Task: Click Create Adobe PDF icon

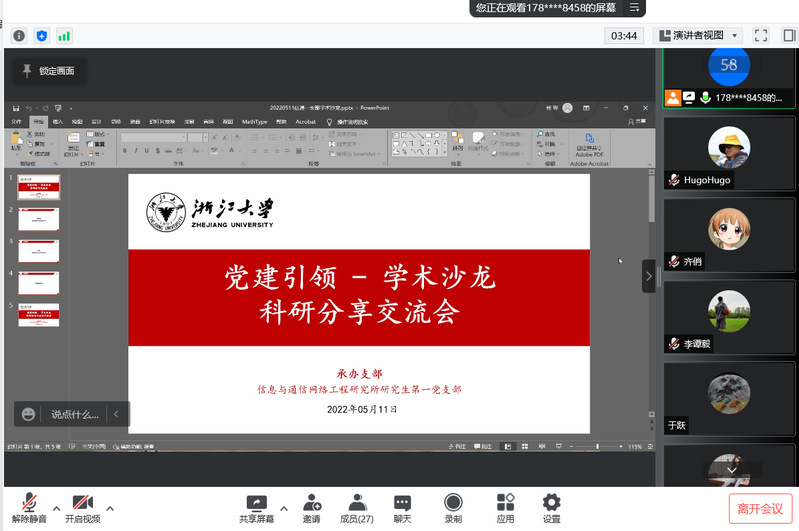Action: click(x=590, y=138)
